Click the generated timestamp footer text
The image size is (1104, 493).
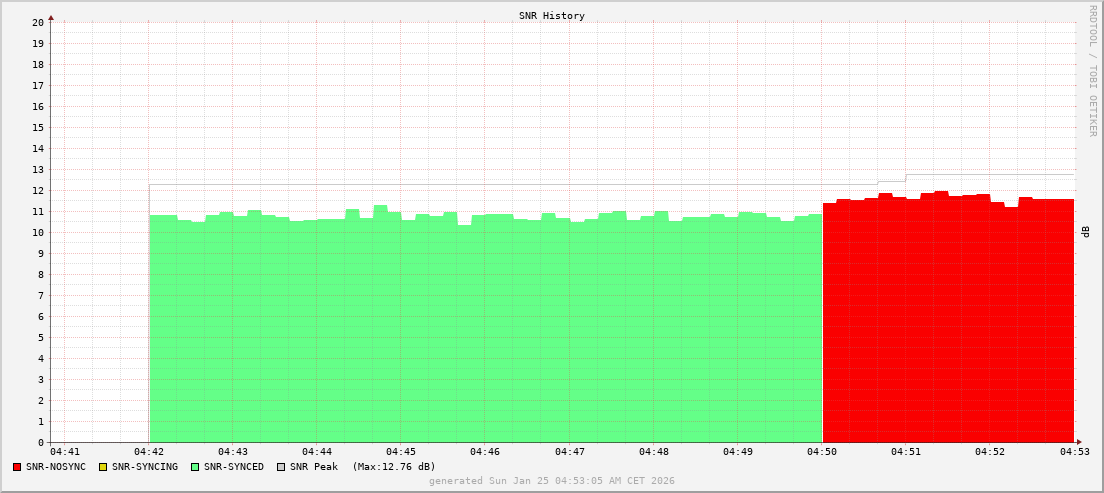tap(552, 481)
